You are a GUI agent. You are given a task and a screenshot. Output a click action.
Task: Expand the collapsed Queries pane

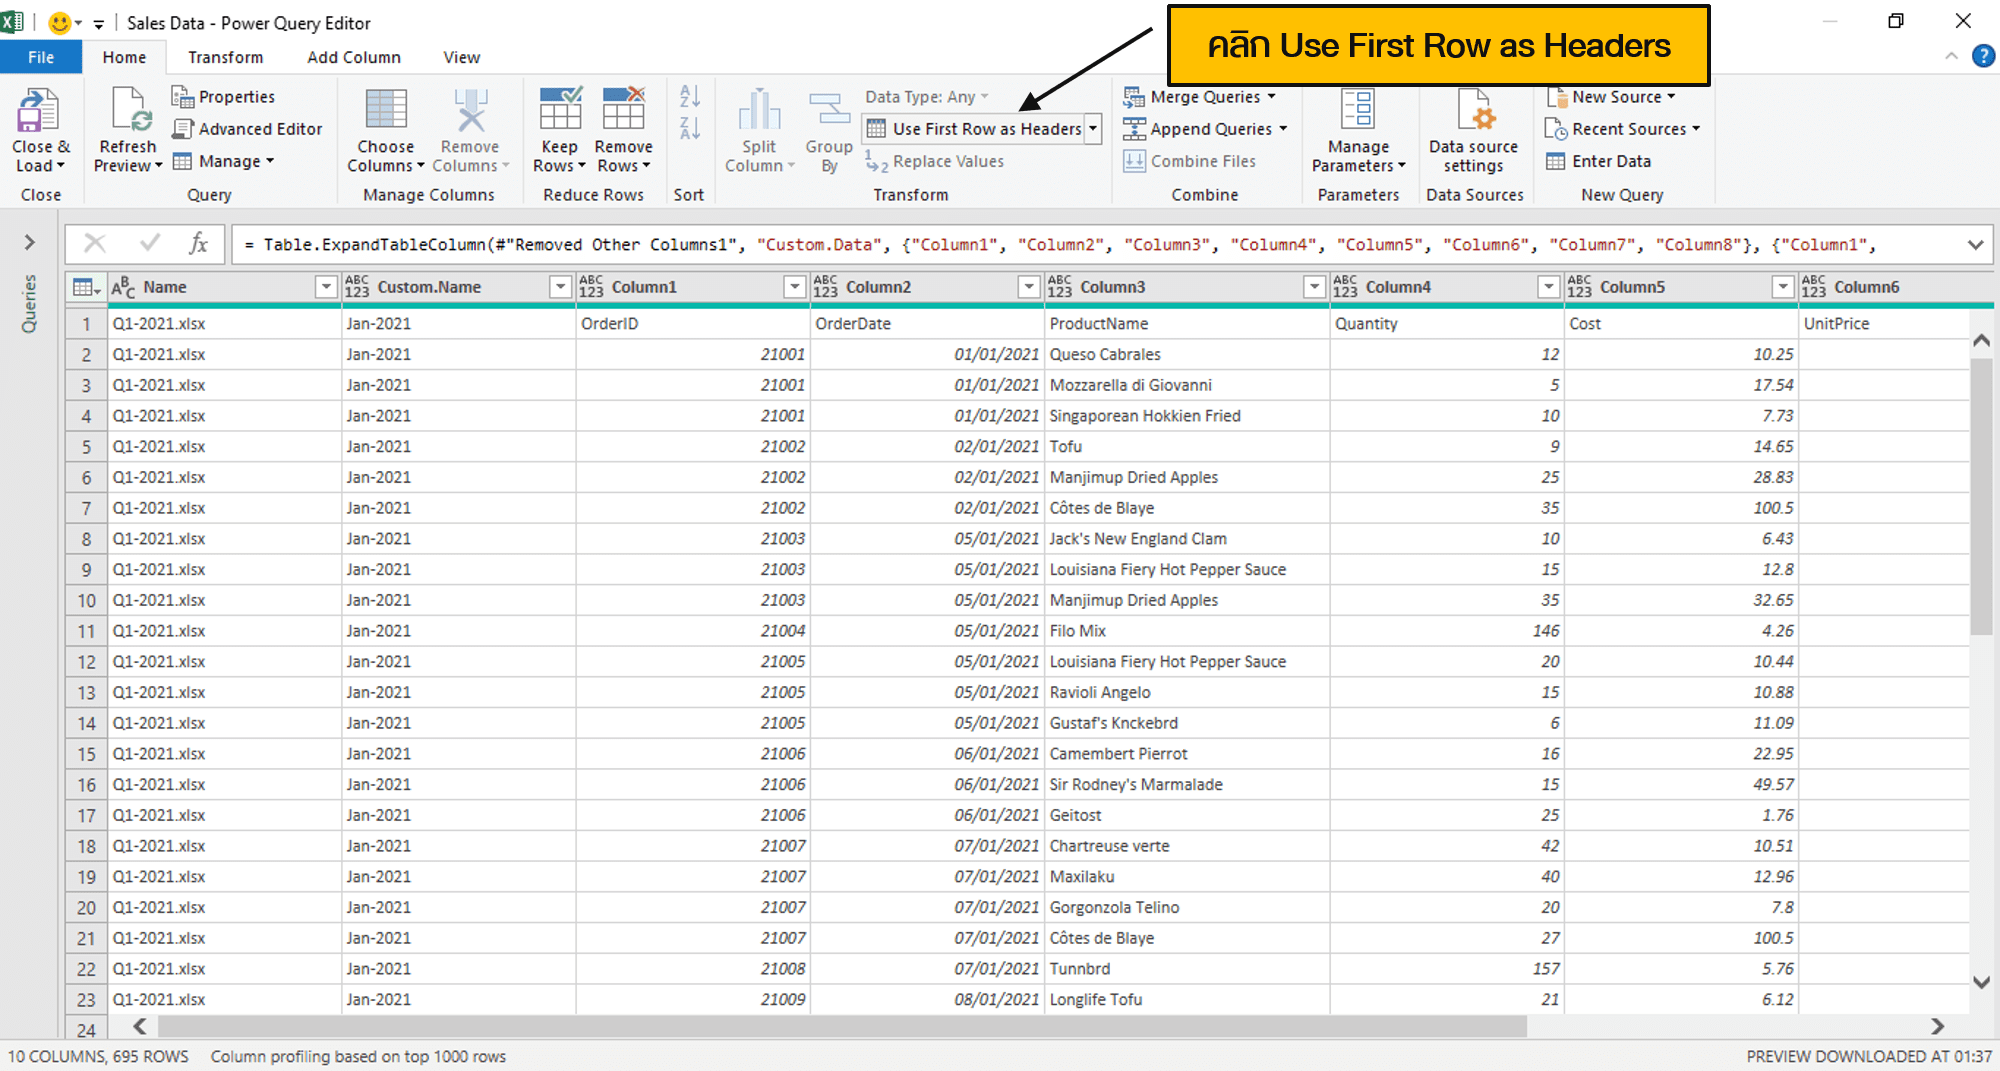[x=29, y=243]
